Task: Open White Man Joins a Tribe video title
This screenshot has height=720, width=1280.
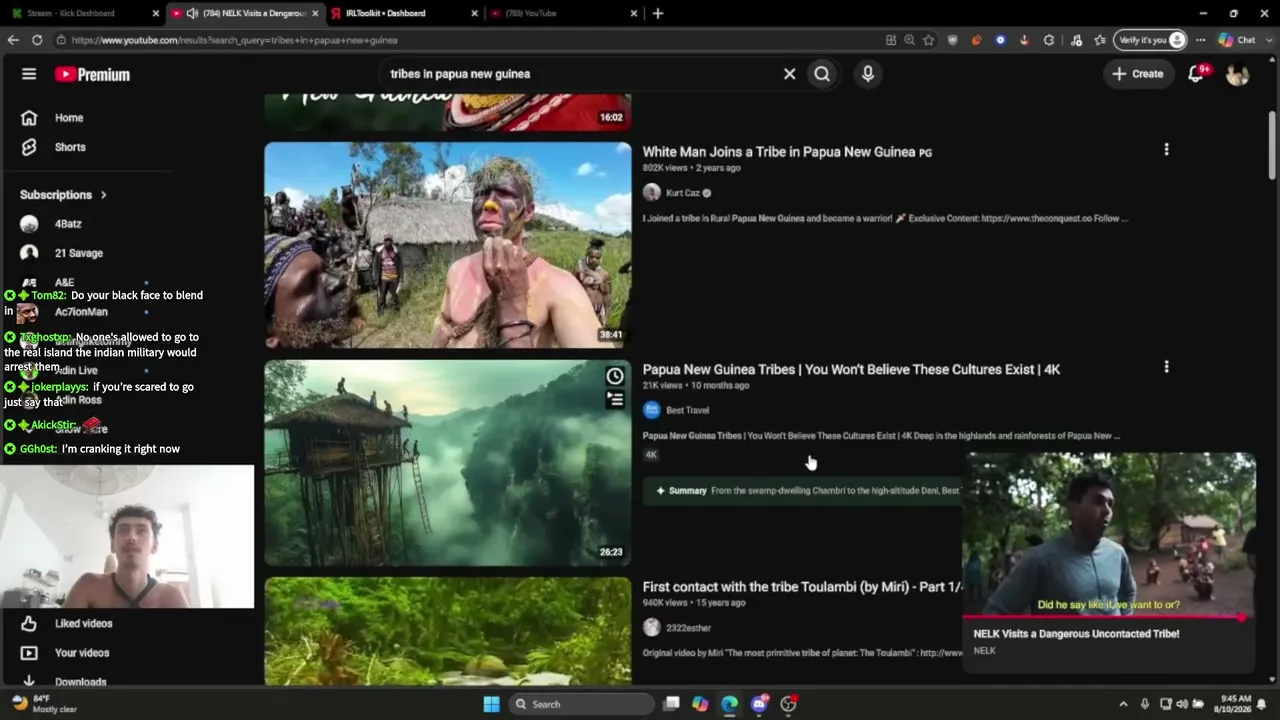Action: pos(788,152)
